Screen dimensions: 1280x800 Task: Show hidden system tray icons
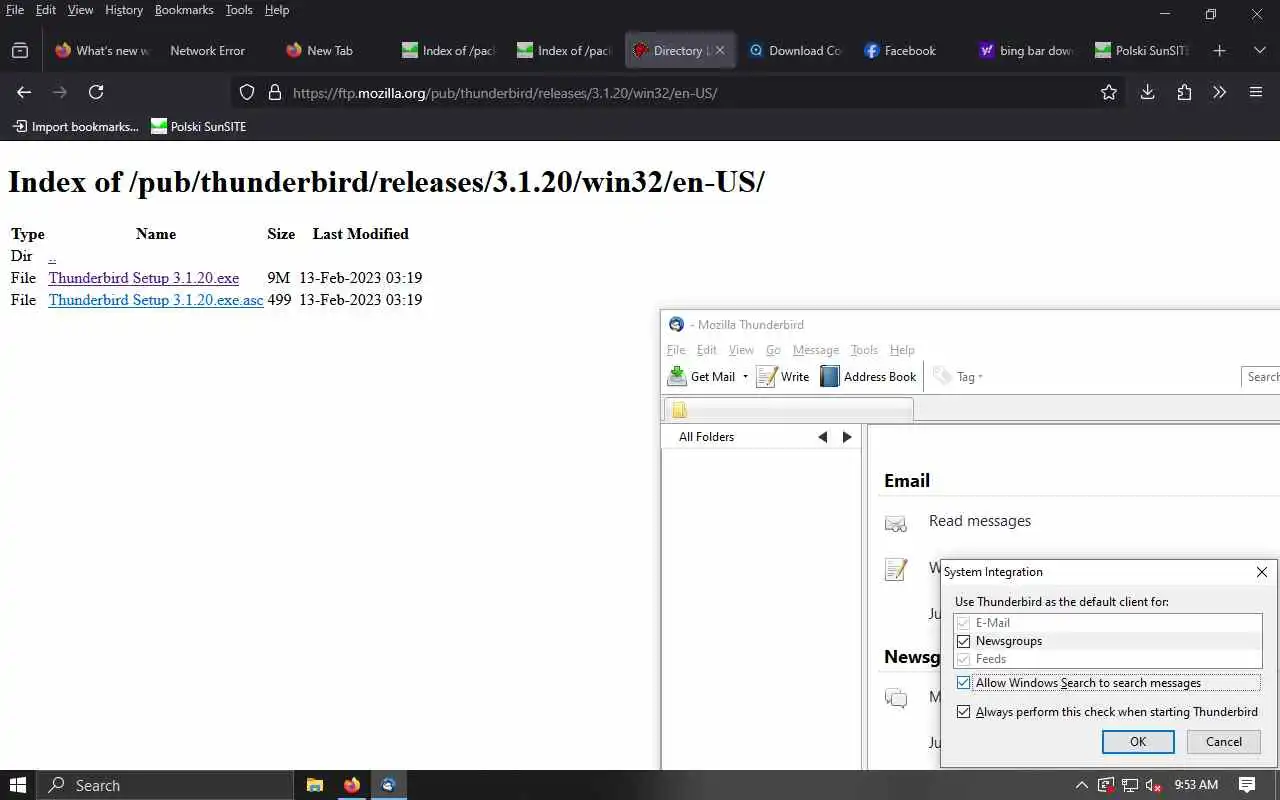pos(1082,785)
